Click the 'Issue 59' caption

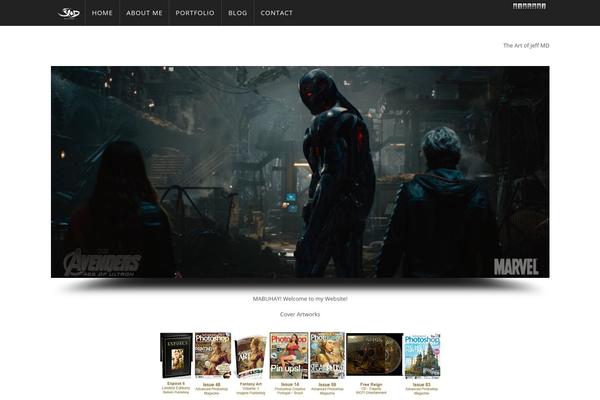[327, 384]
